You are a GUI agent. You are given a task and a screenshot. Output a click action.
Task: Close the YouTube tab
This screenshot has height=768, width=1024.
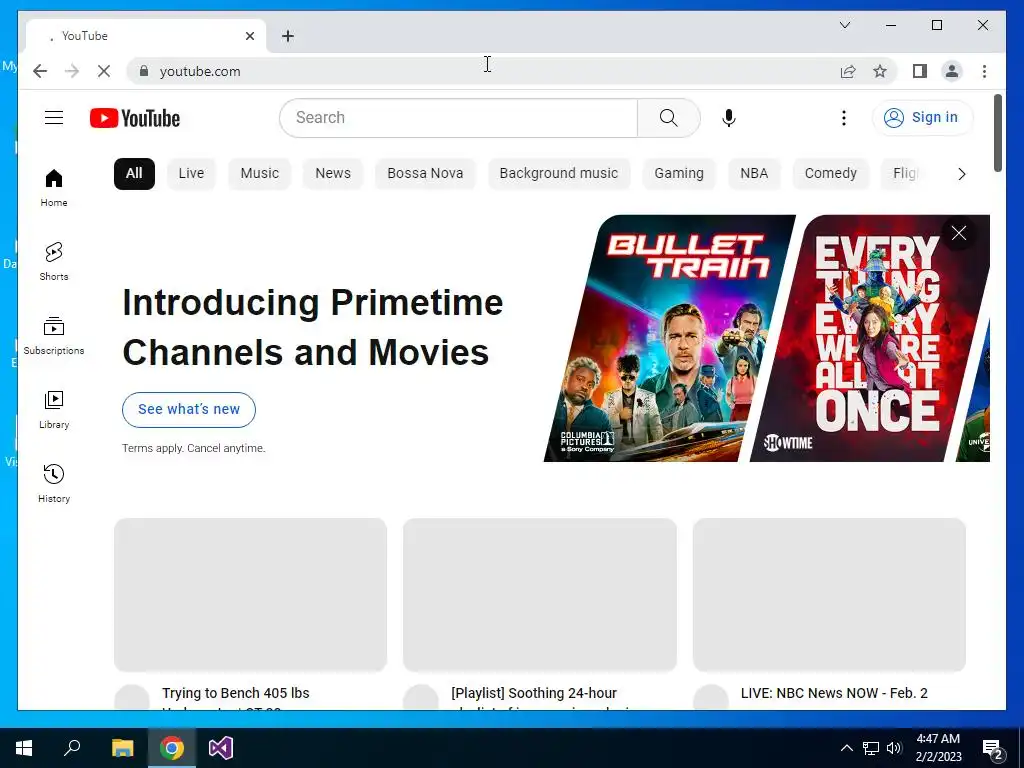(x=249, y=36)
